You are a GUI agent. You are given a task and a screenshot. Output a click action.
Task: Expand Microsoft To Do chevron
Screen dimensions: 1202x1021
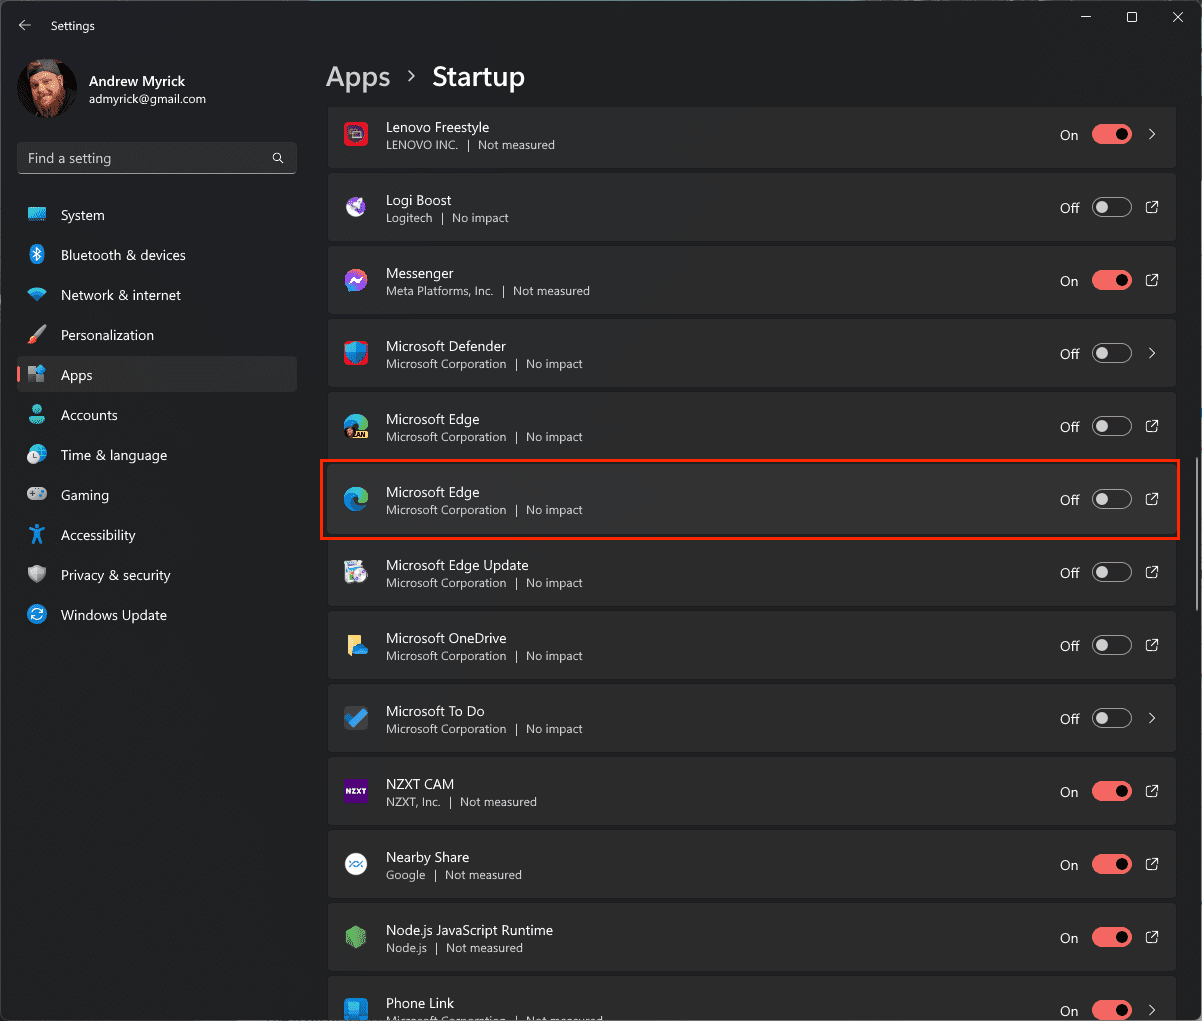[1152, 718]
